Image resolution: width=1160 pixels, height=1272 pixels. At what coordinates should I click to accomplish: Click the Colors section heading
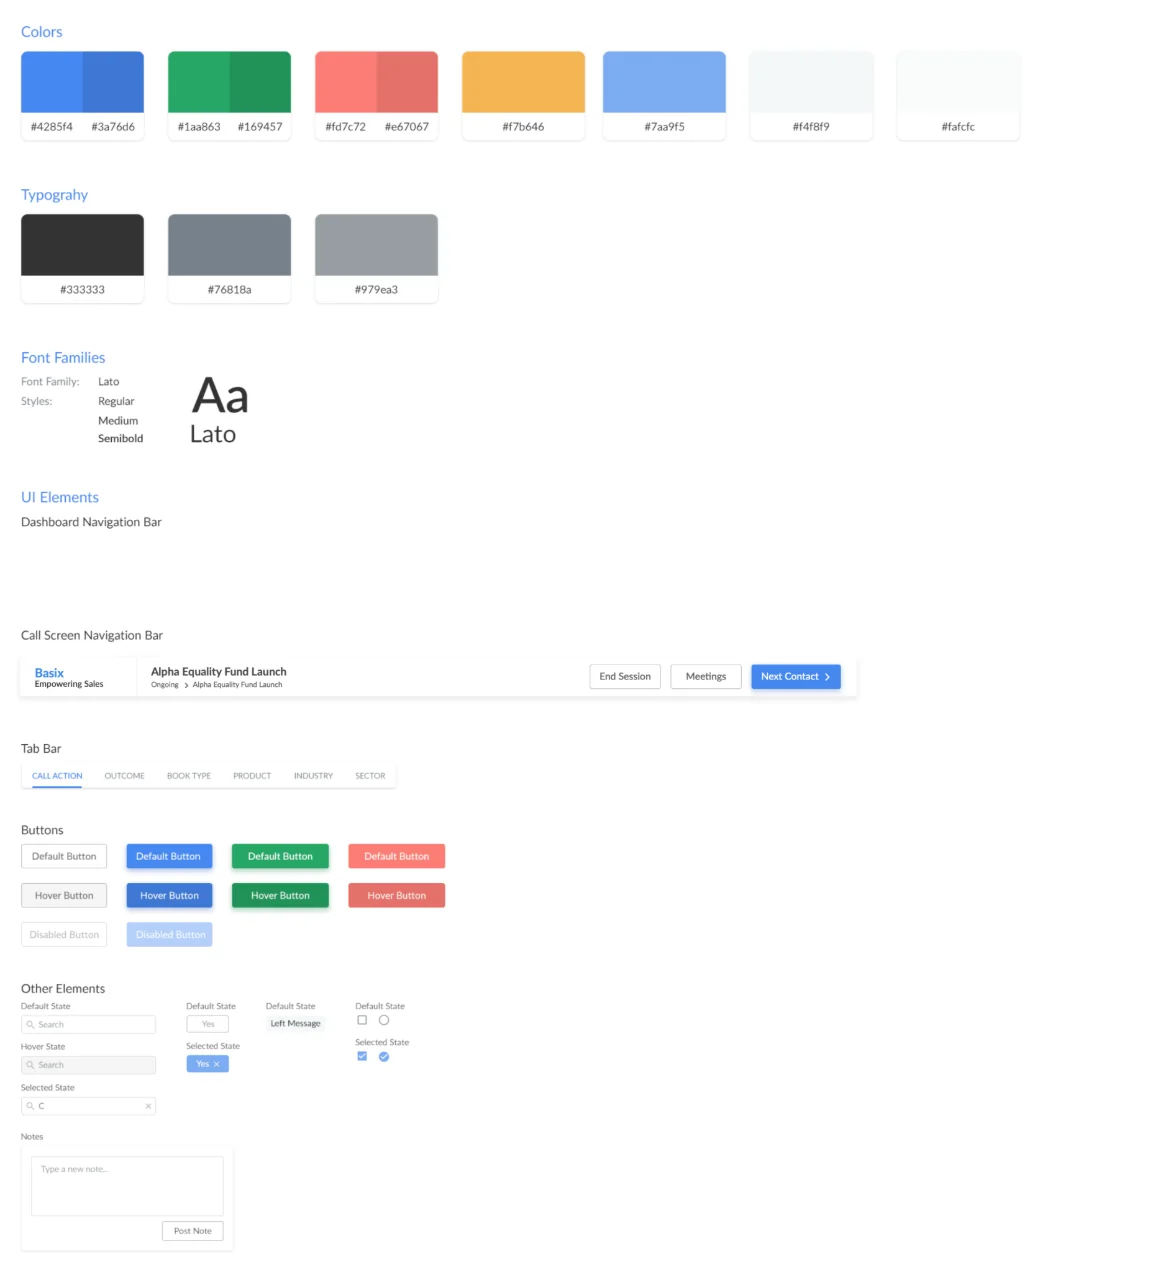click(42, 32)
